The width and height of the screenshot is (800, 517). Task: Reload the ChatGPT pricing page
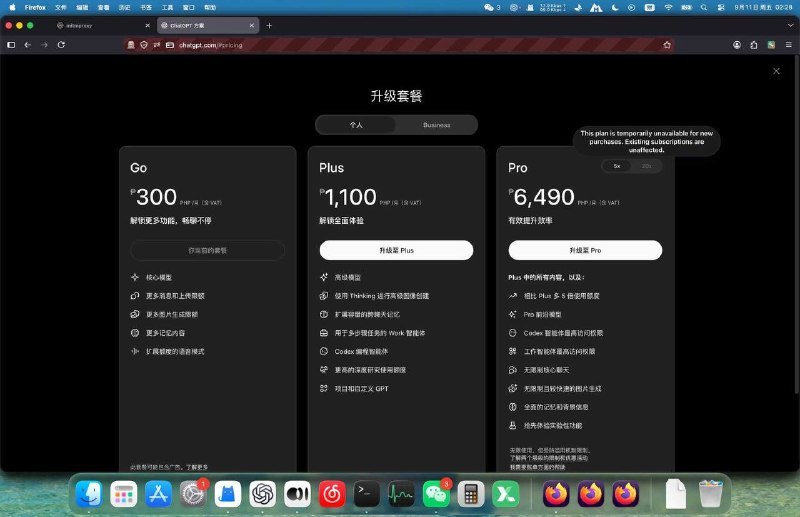[x=61, y=45]
